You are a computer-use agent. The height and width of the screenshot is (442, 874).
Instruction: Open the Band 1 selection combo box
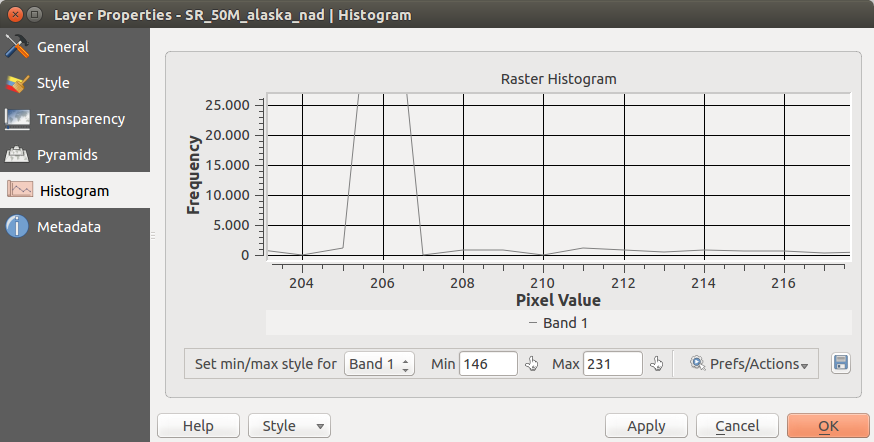point(378,364)
